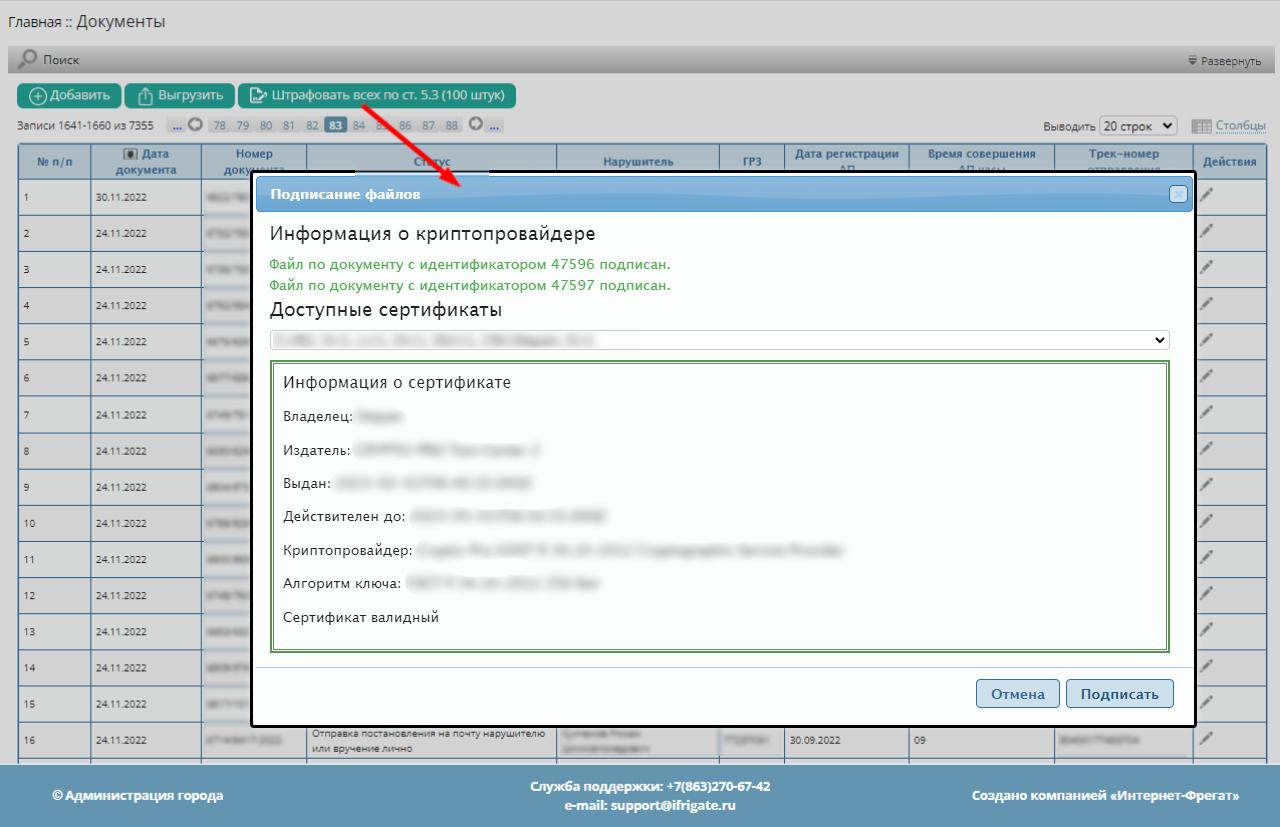Viewport: 1280px width, 827px height.
Task: Click the next page arrow icon
Action: point(476,125)
